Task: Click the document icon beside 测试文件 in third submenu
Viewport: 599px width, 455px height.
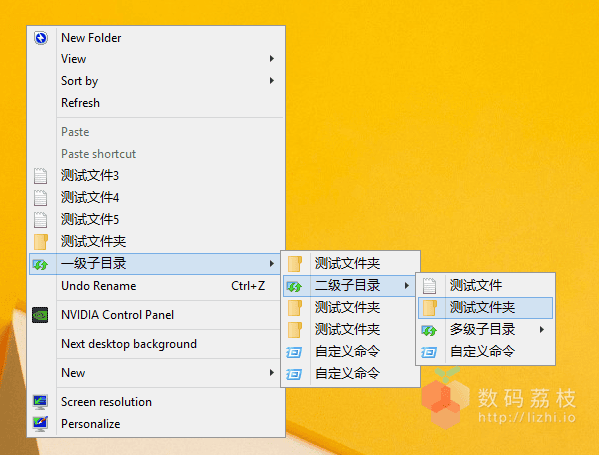Action: pyautogui.click(x=429, y=286)
